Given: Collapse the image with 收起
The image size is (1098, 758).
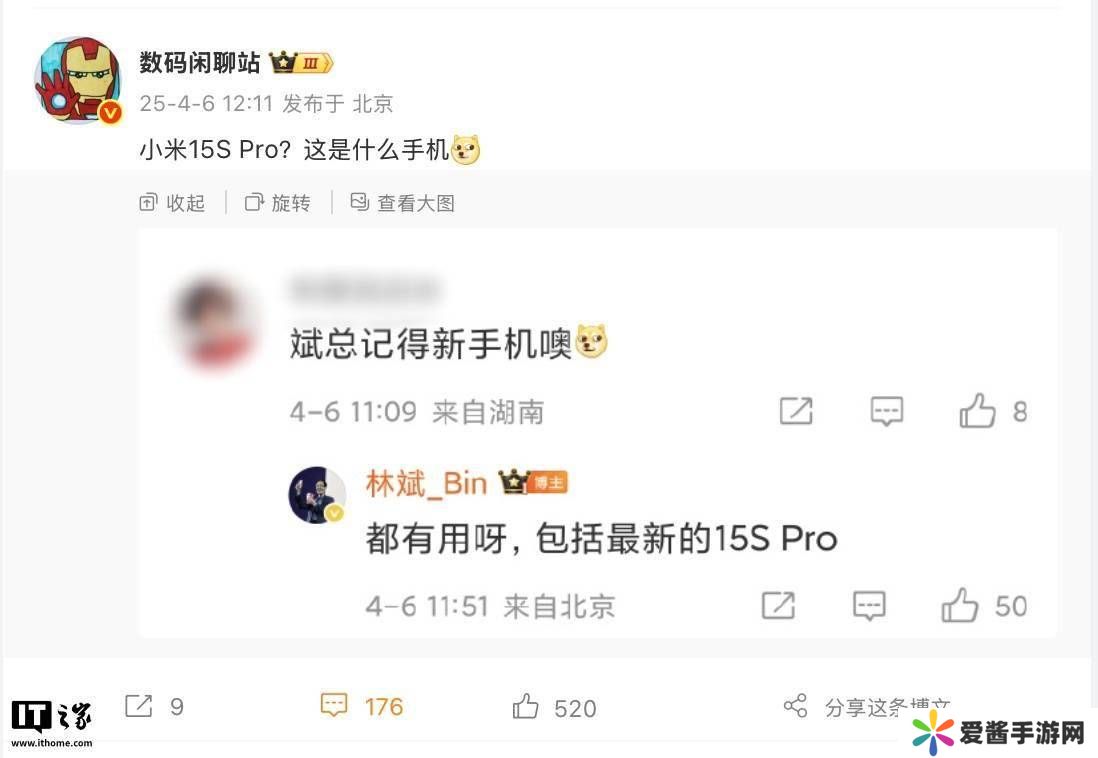Looking at the screenshot, I should click(172, 203).
